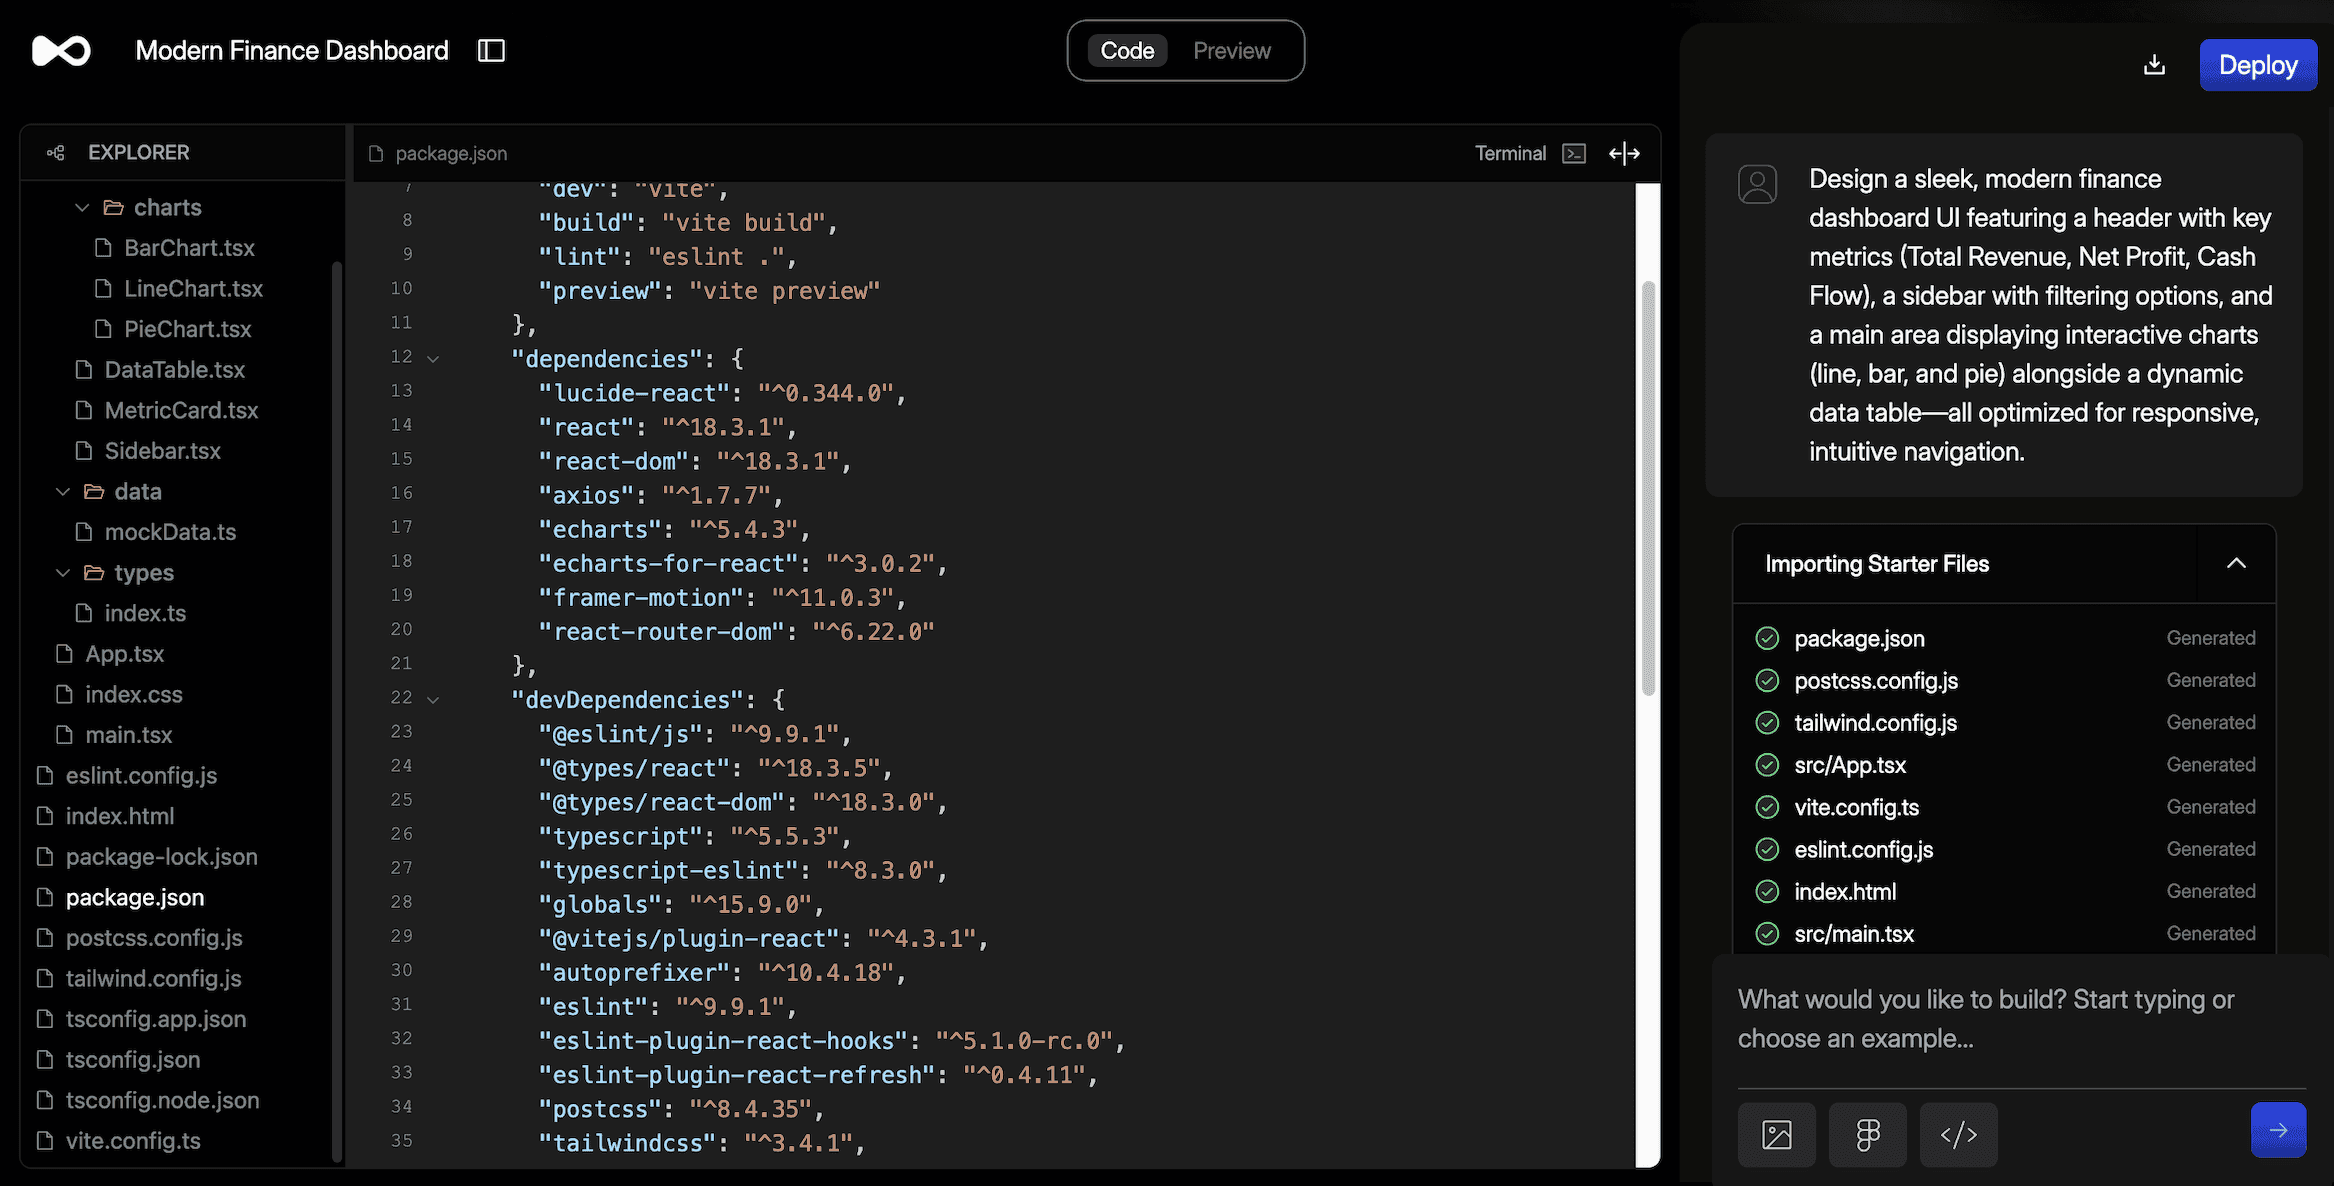Screen dimensions: 2334x1186
Task: Open the Terminal panel icon
Action: tap(1574, 153)
